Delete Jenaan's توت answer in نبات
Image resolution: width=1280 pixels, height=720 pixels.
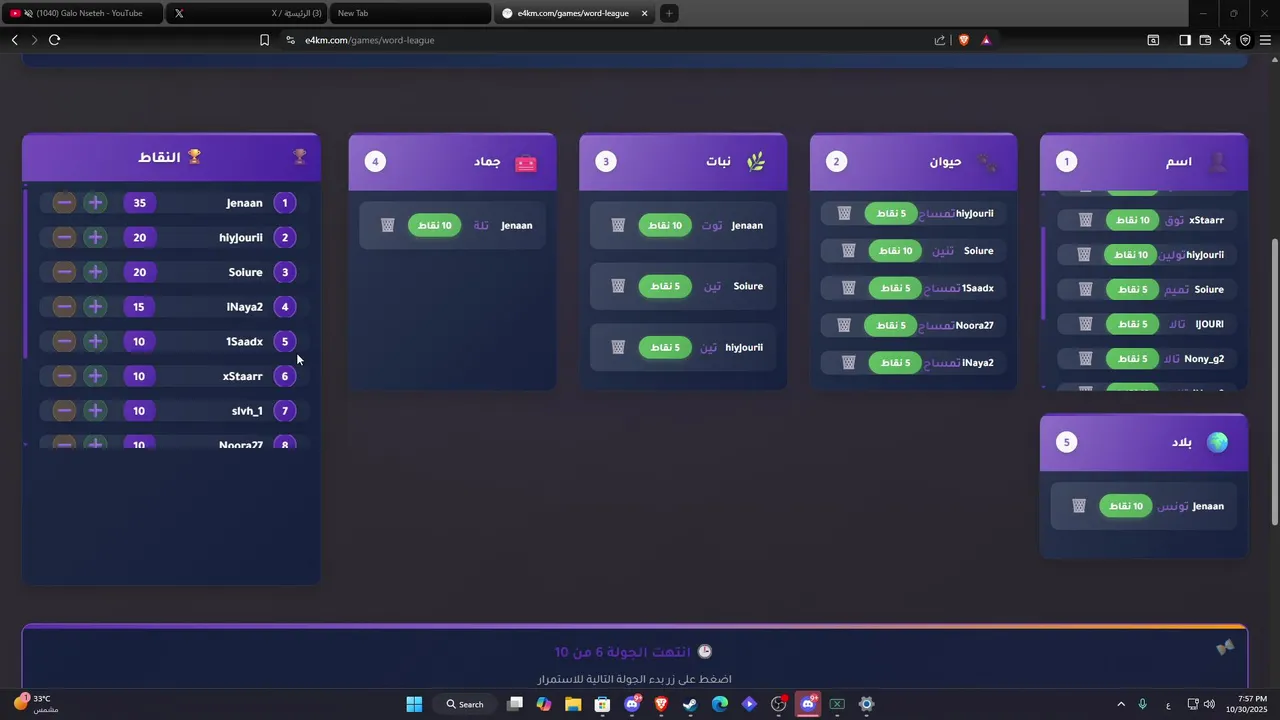(618, 225)
